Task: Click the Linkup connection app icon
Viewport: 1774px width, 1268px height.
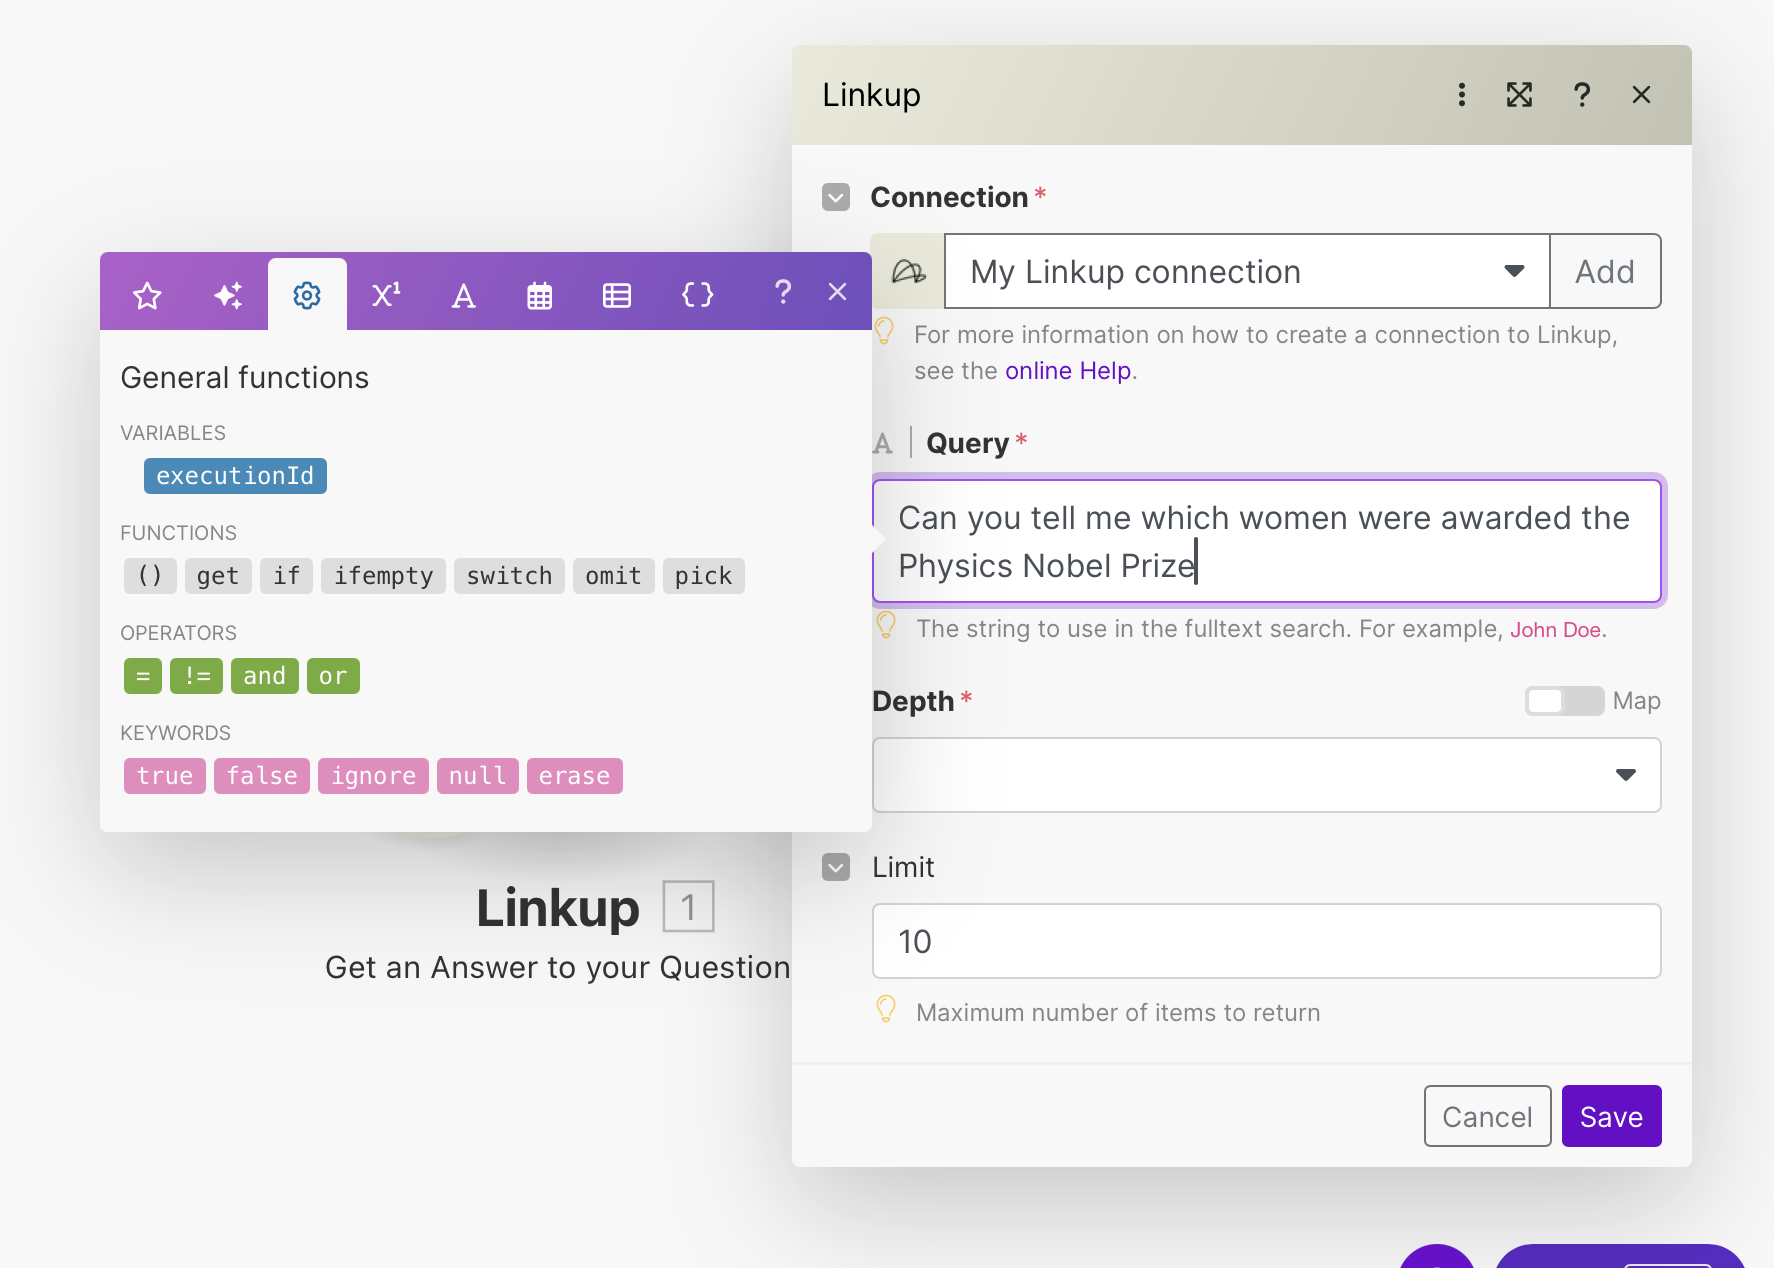Action: (x=908, y=271)
